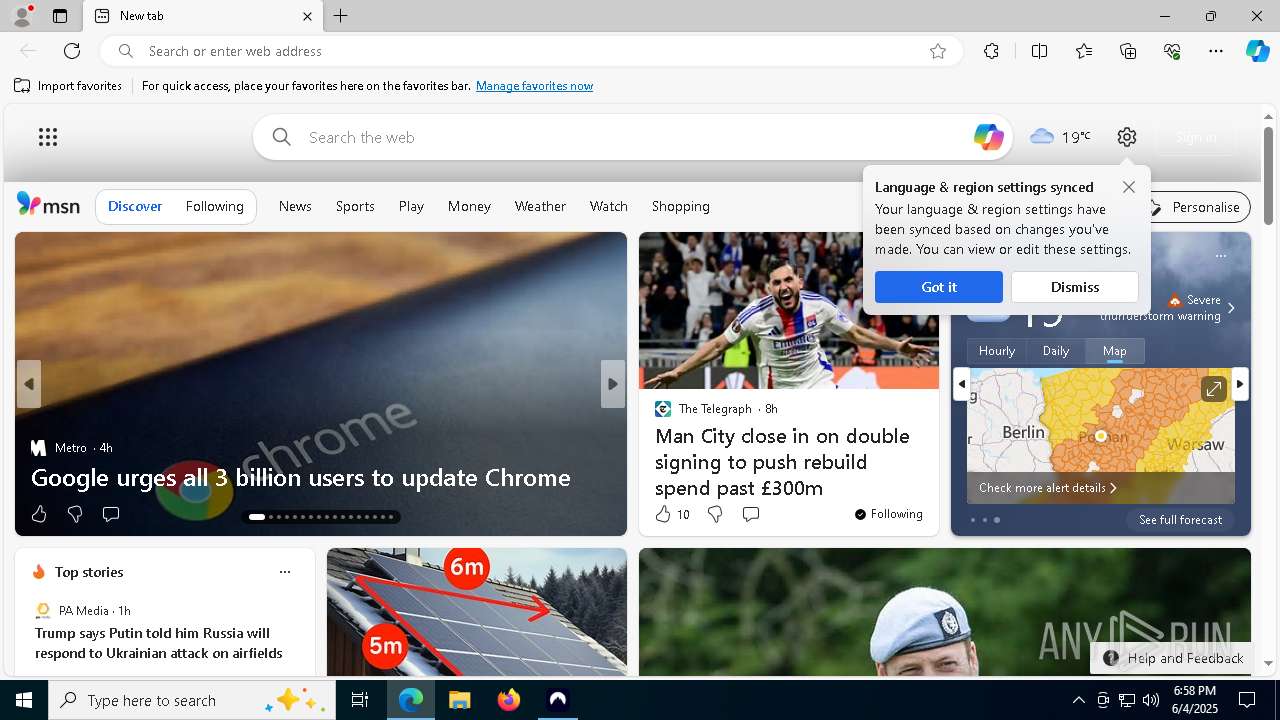1280x720 pixels.
Task: Check more alert details
Action: [x=1047, y=488]
